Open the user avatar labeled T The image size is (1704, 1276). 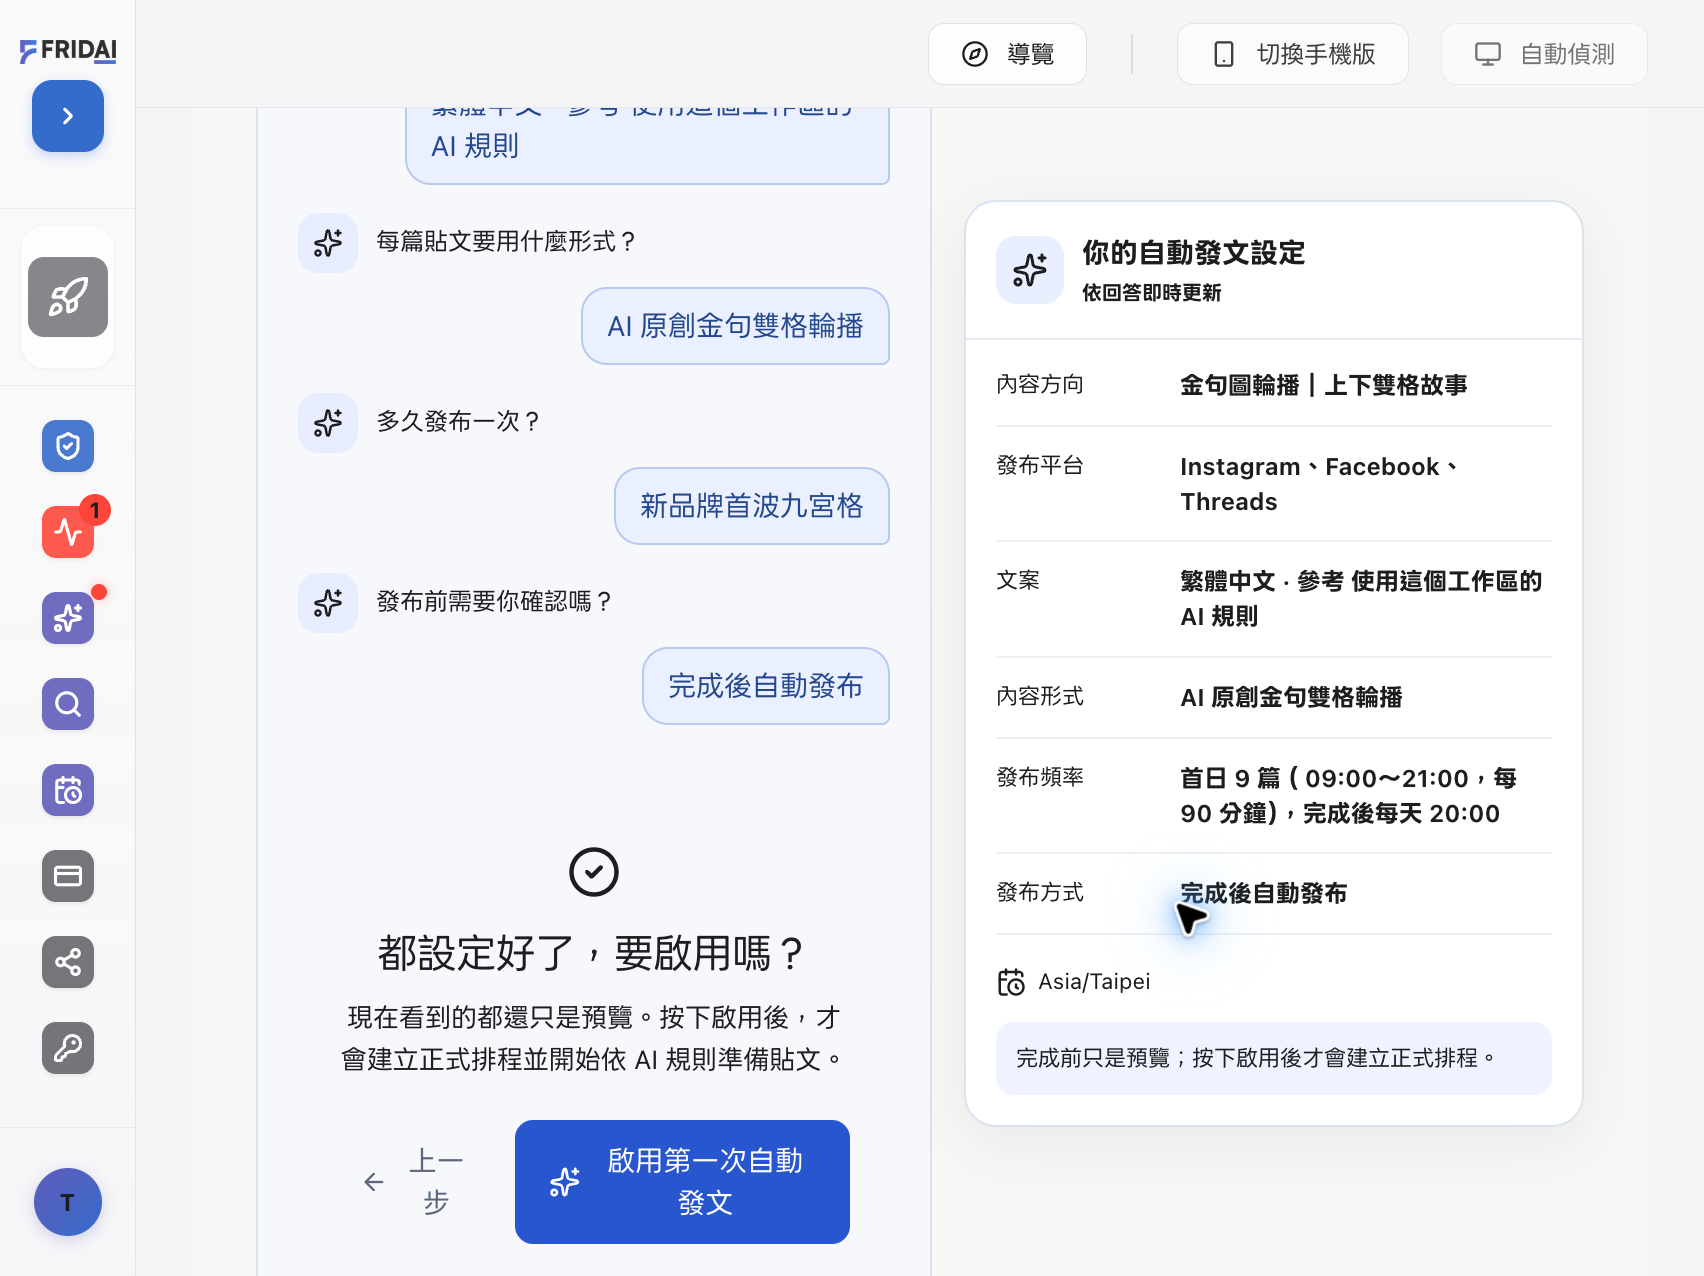68,1202
